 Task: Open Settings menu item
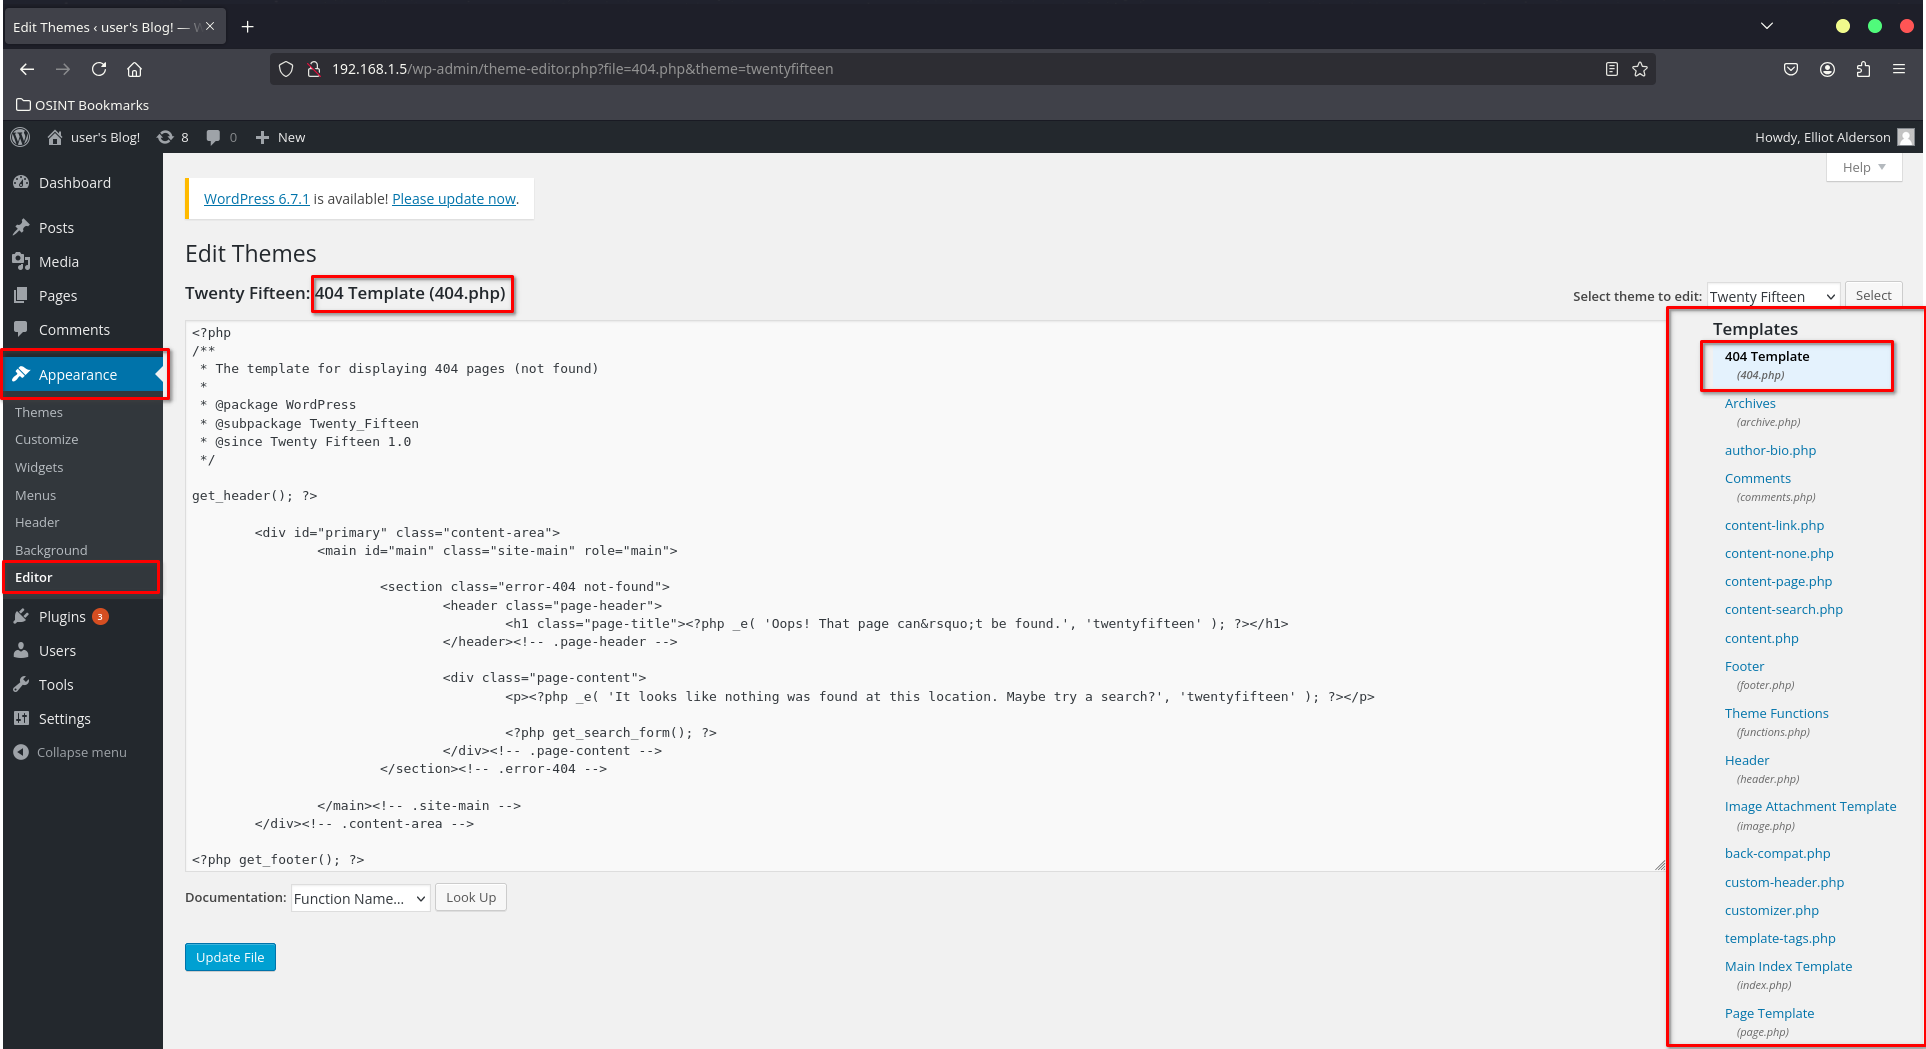(x=82, y=719)
